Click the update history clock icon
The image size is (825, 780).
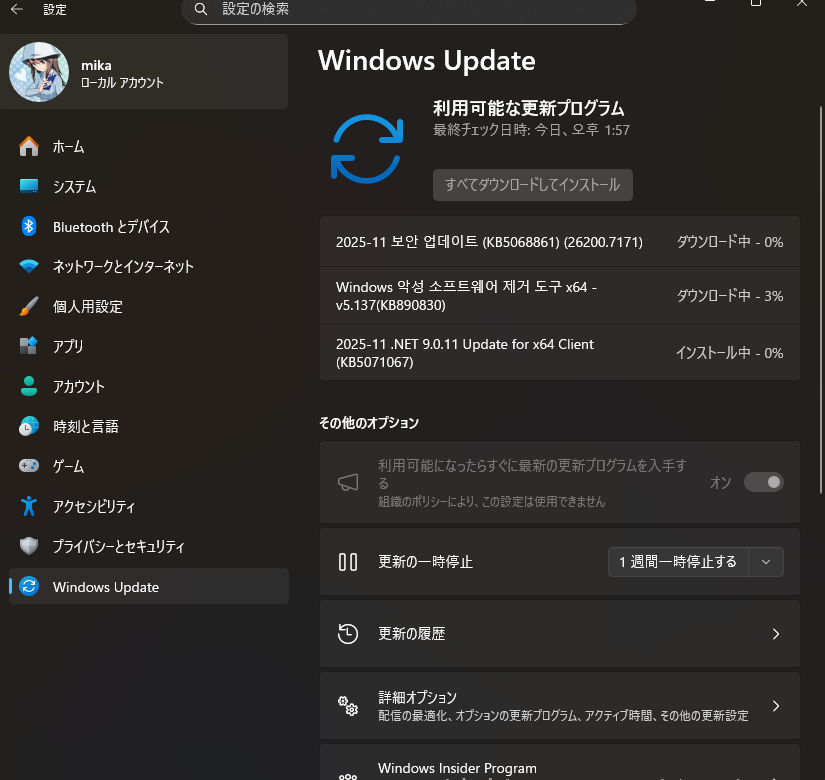point(348,634)
